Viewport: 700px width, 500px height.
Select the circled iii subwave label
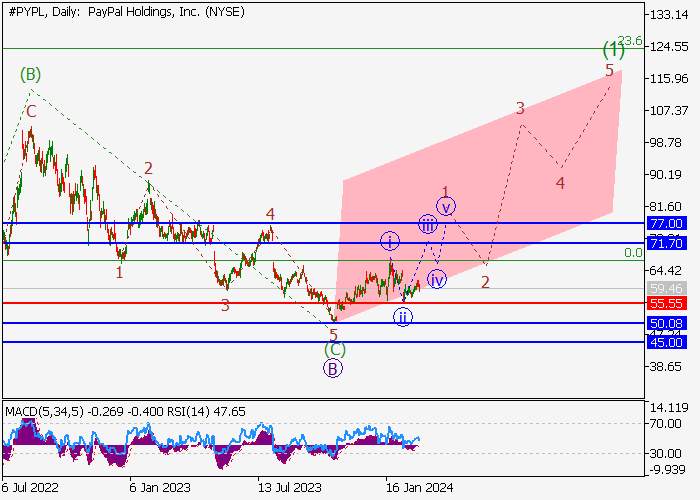point(428,225)
